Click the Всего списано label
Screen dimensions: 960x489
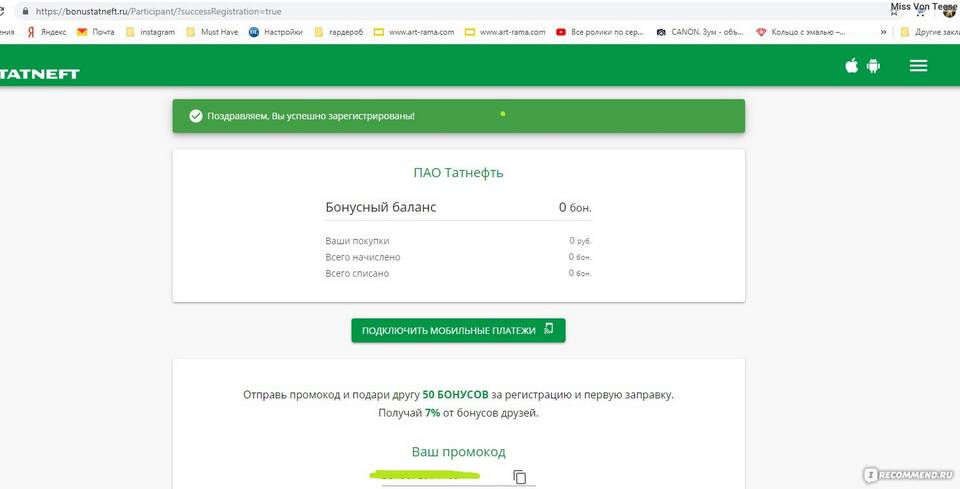point(357,274)
